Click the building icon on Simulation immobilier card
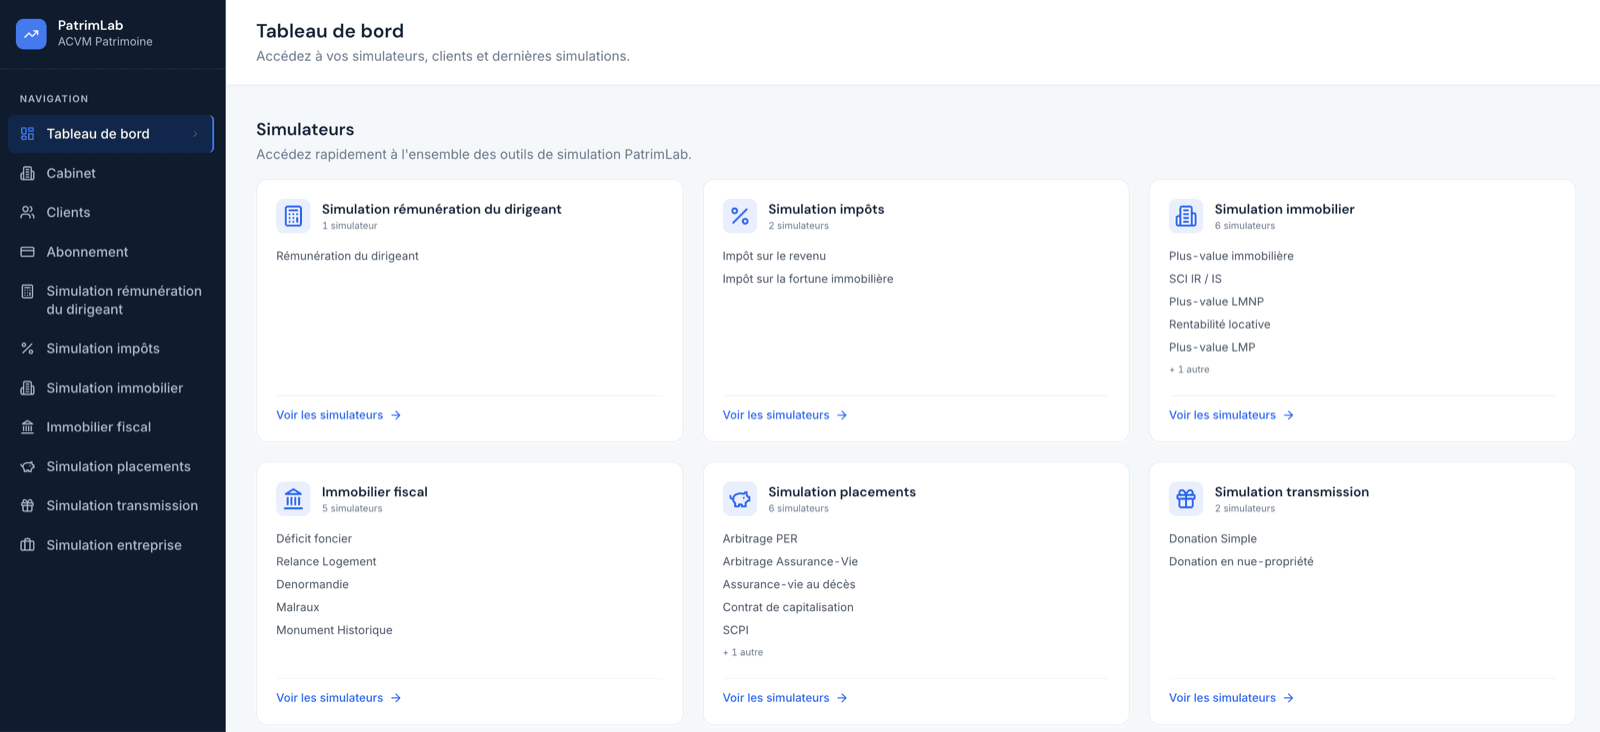This screenshot has height=732, width=1600. pos(1186,216)
